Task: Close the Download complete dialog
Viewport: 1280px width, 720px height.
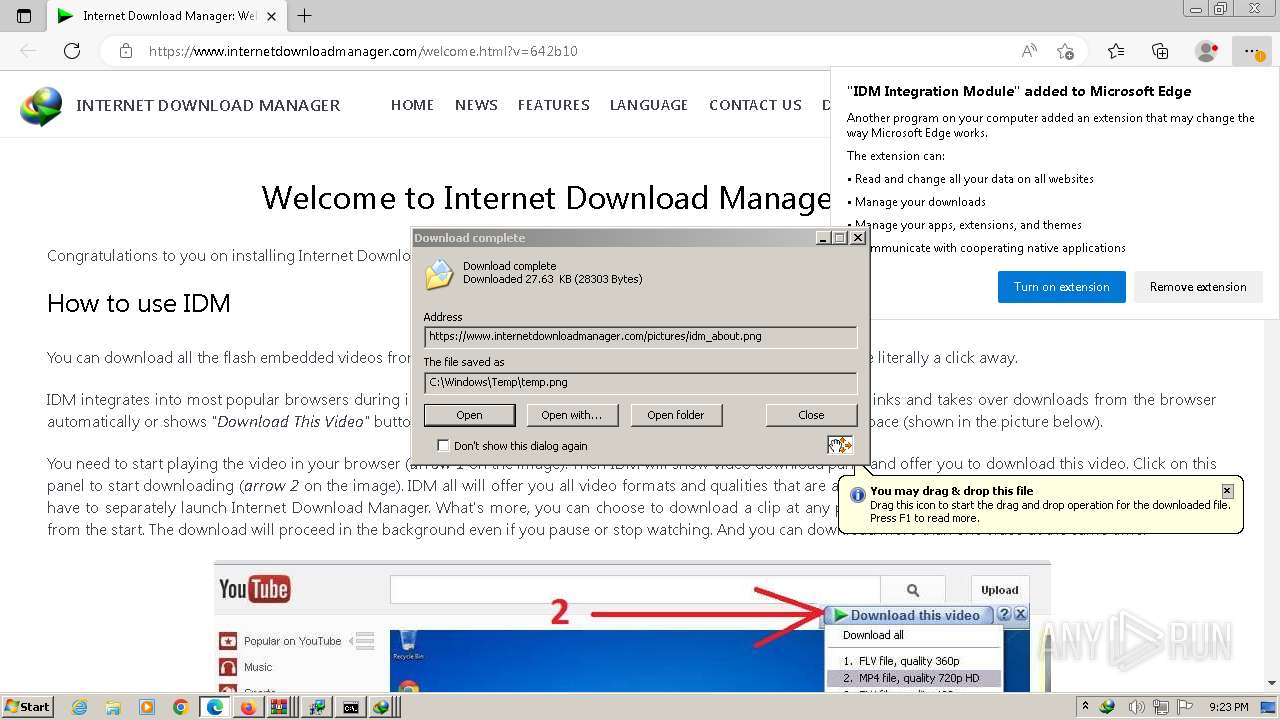Action: 858,238
